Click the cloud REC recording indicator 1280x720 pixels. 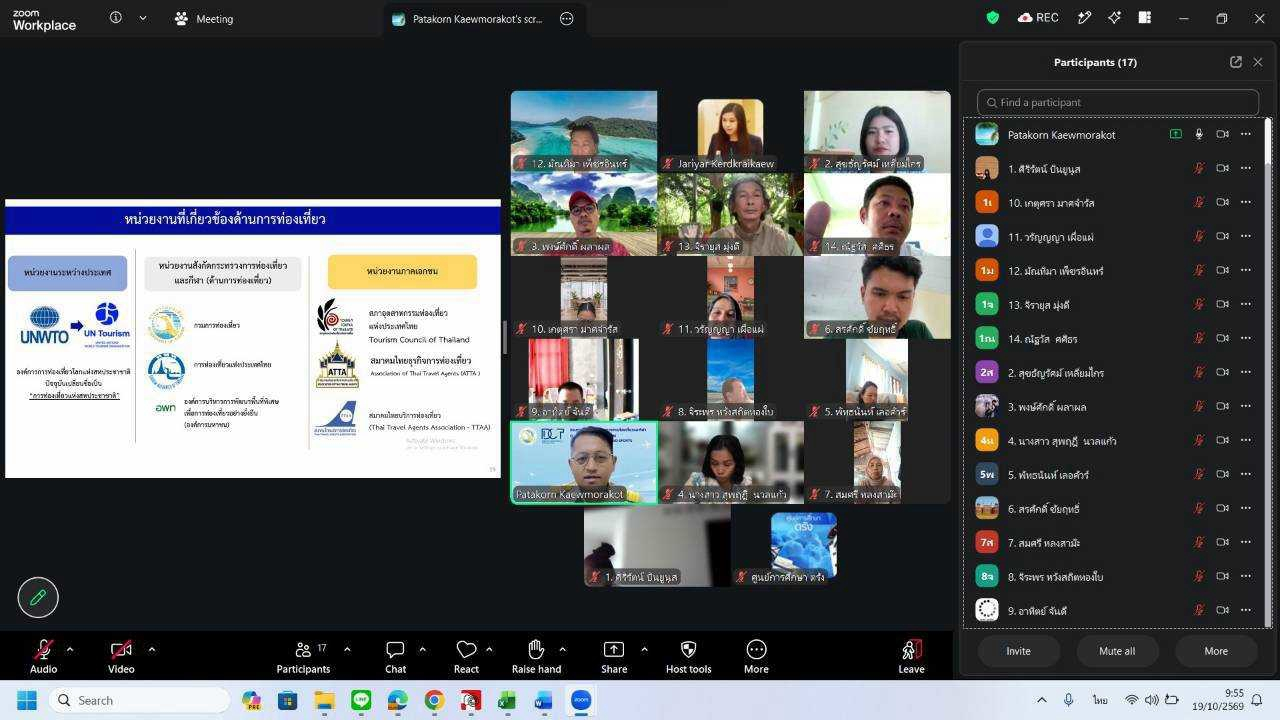pos(1038,18)
